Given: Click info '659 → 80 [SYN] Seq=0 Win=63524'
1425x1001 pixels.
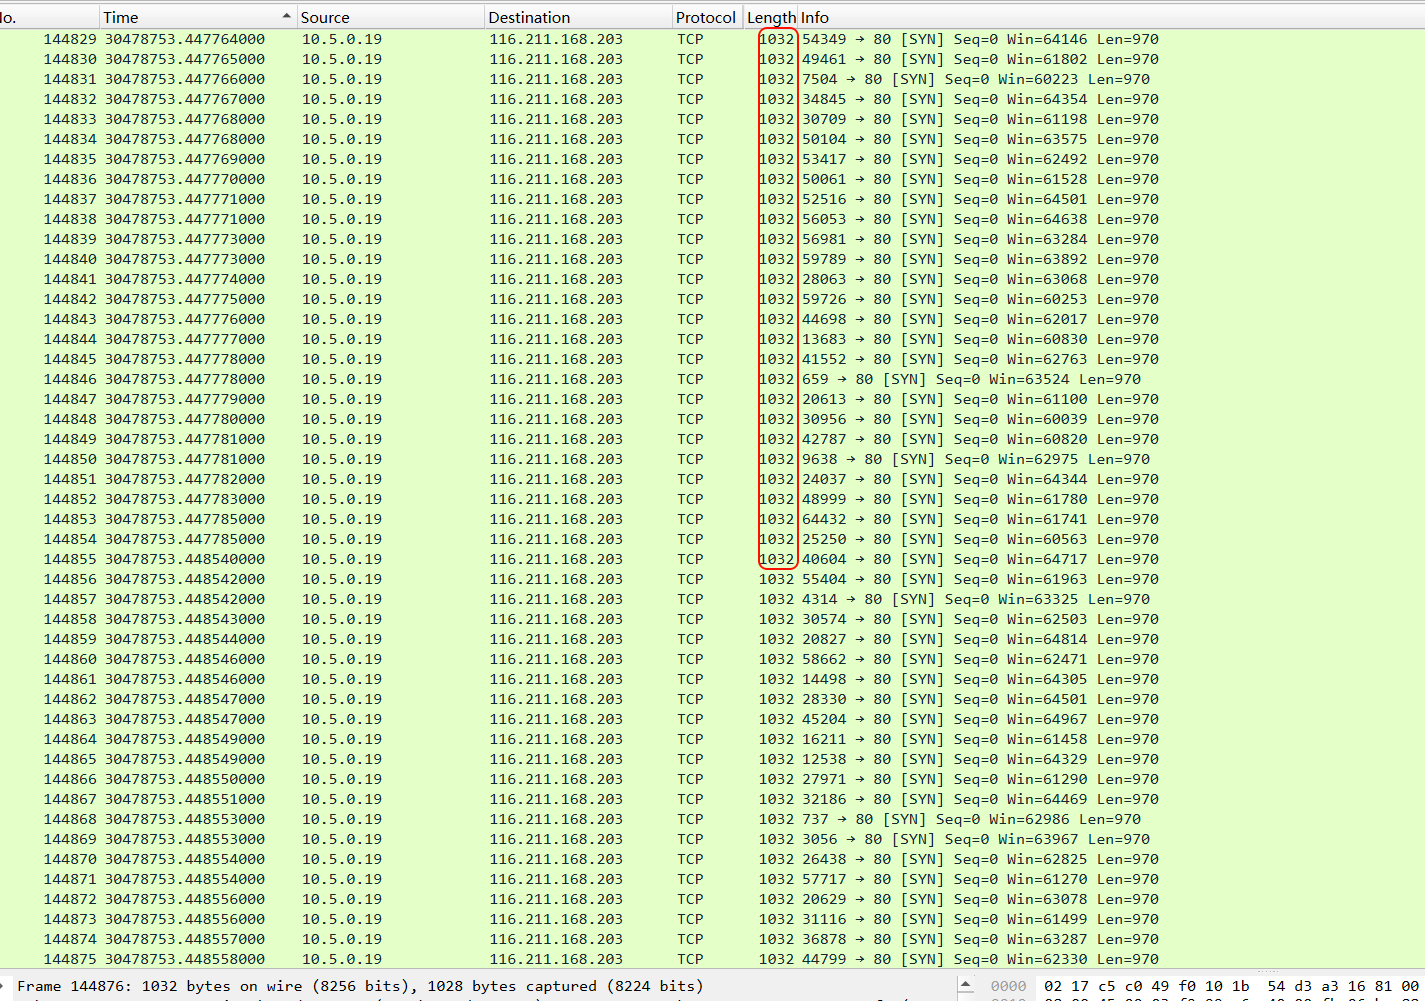Looking at the screenshot, I should coord(936,379).
